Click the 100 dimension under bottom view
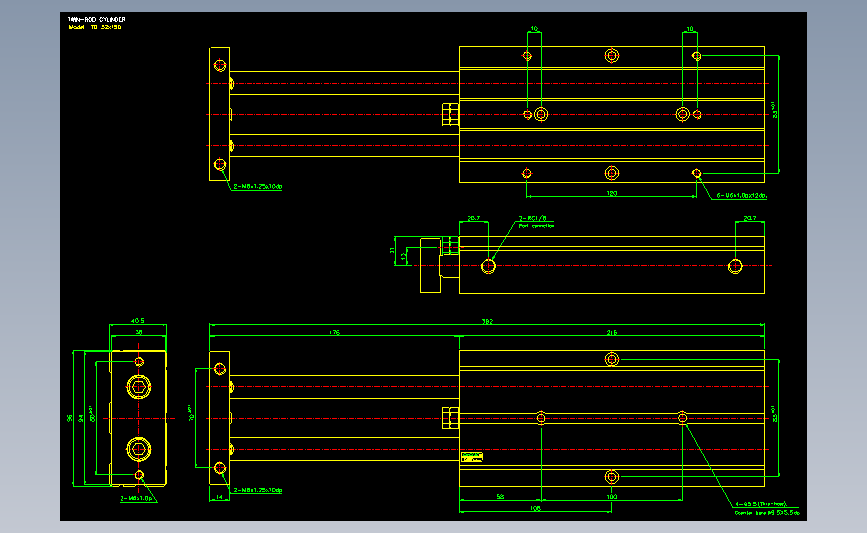Screen dimensions: 867x533 click(612, 497)
